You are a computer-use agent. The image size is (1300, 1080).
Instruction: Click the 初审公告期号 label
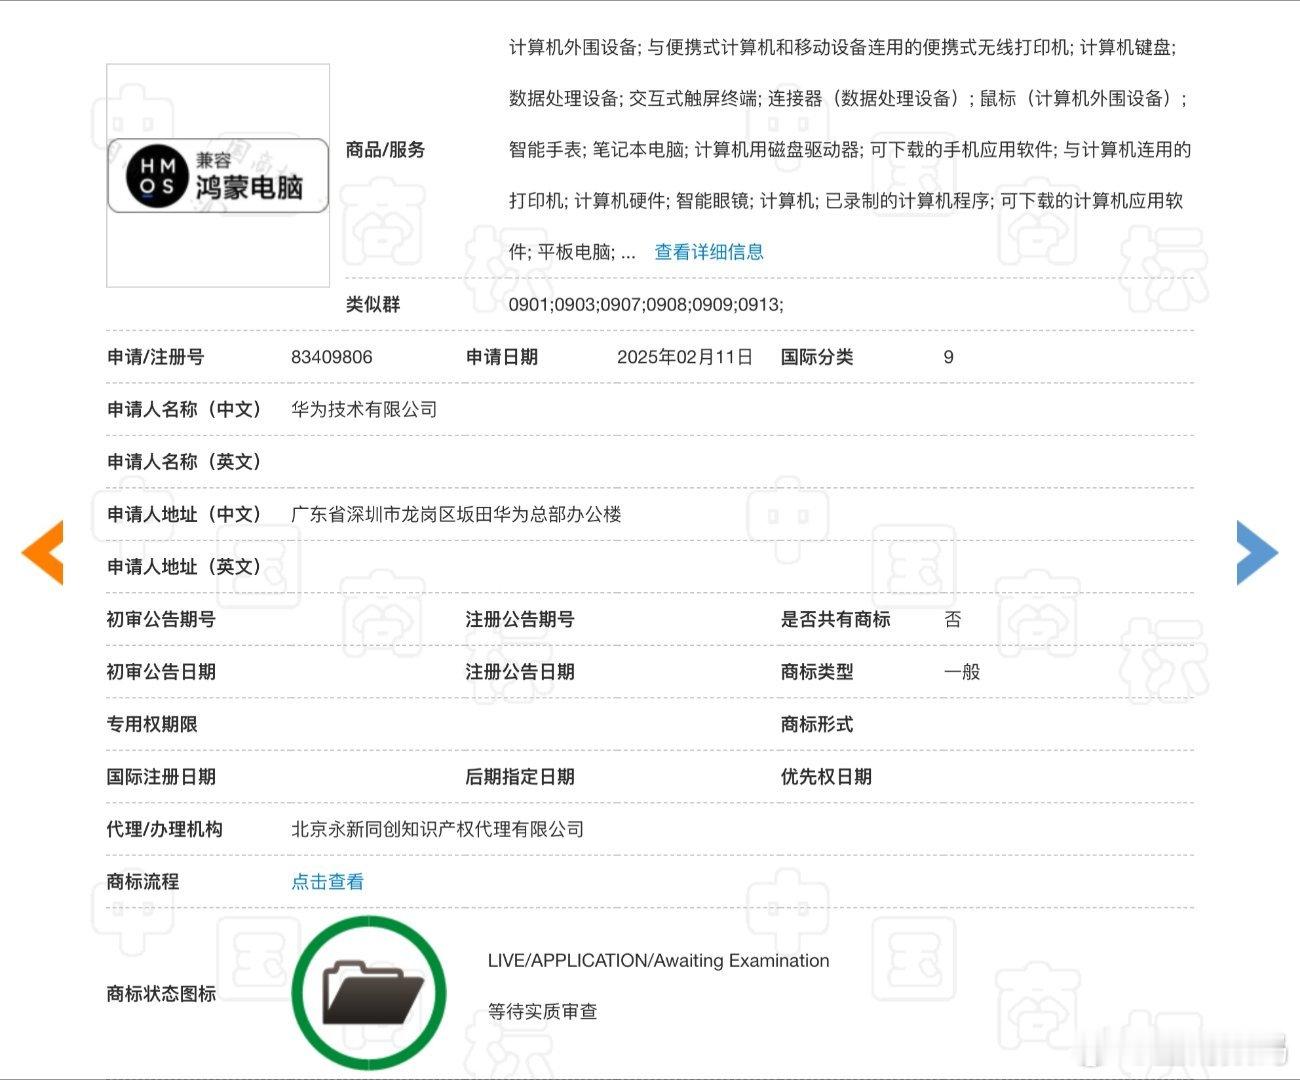point(161,619)
